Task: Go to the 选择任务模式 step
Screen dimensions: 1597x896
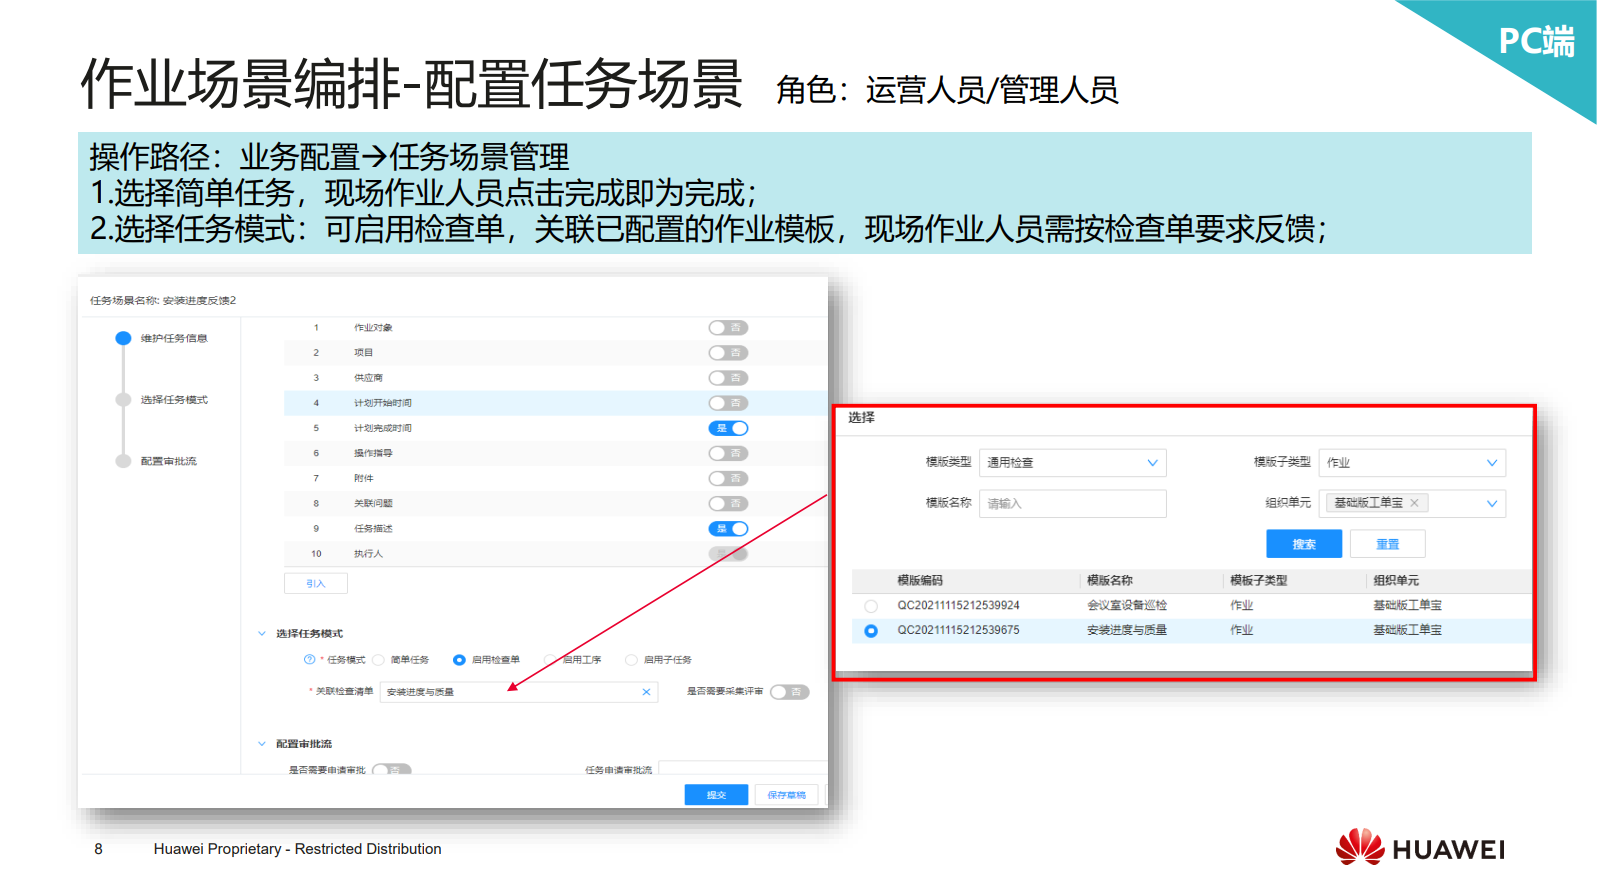Action: pos(174,400)
